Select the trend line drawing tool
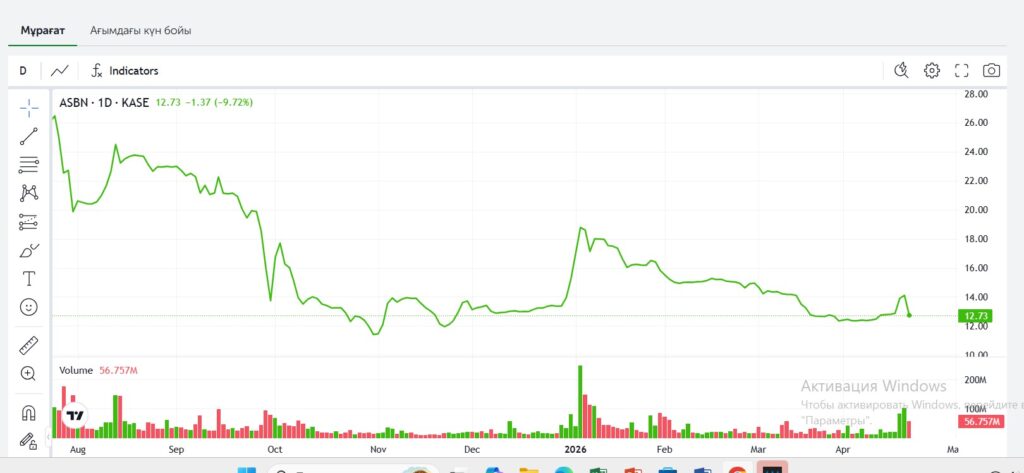Screen dimensions: 1024x473 (29, 136)
